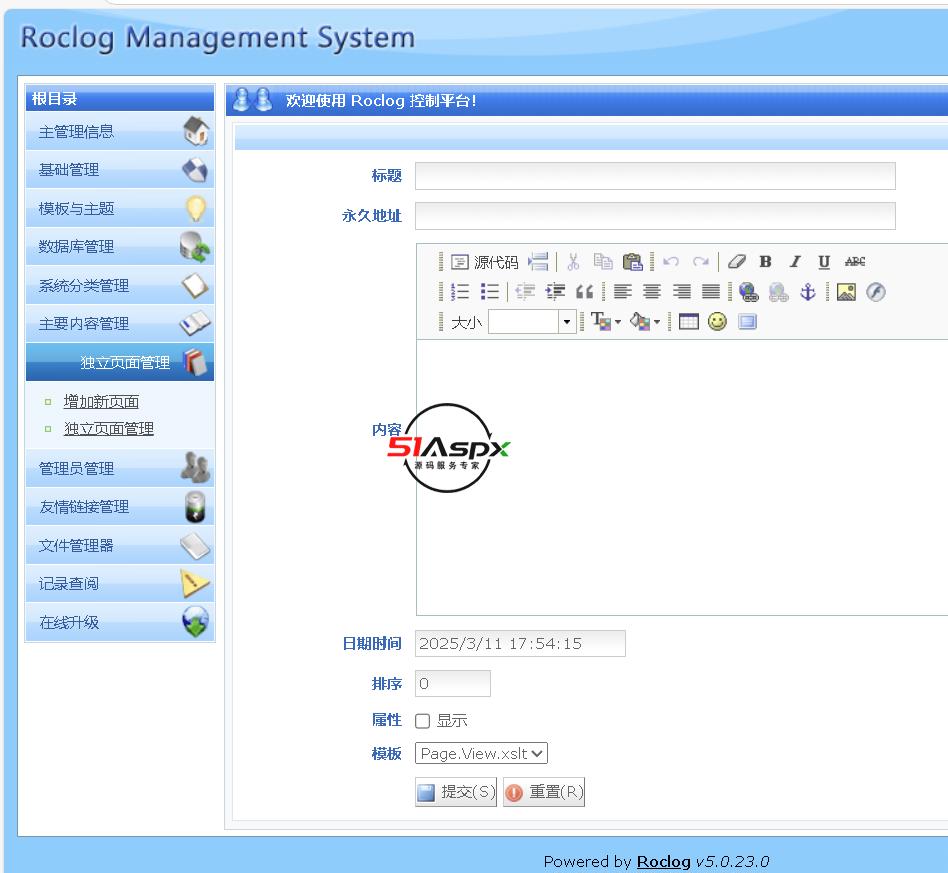Click the insert image icon

[846, 292]
